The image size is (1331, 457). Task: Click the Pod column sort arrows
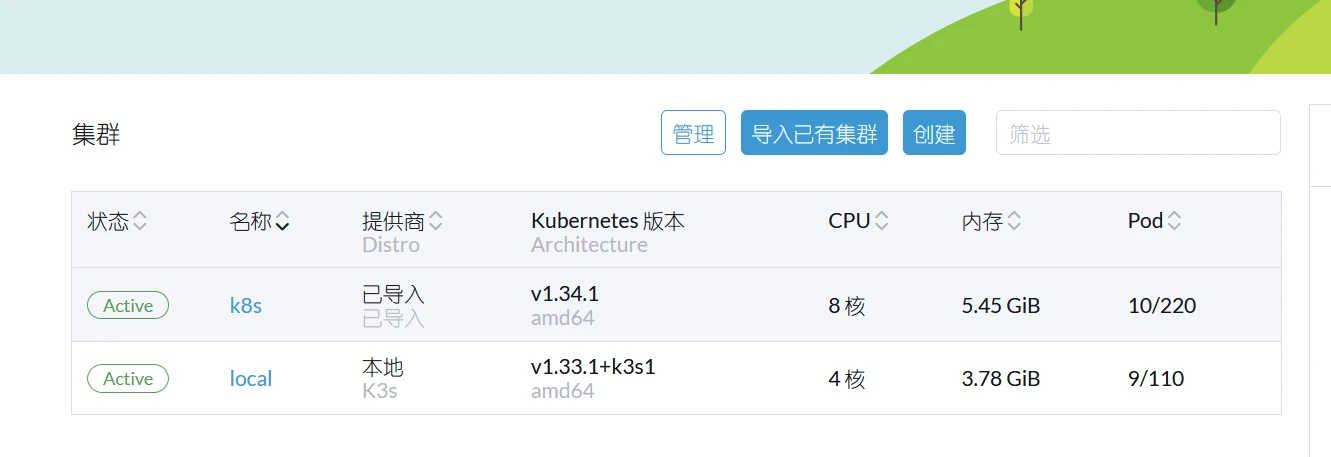pos(1174,222)
